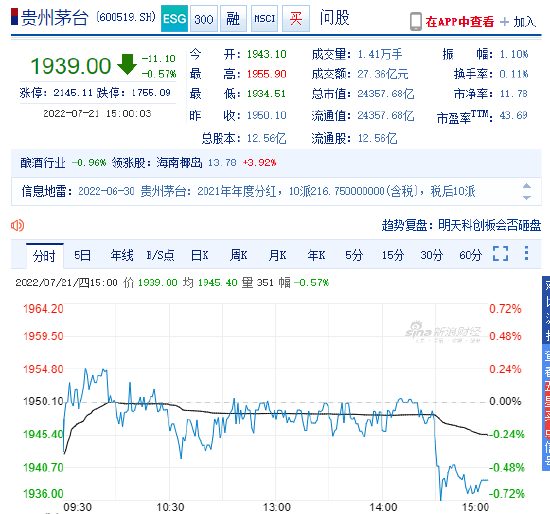Image resolution: width=550 pixels, height=514 pixels.
Task: Click the phone icon for APP view
Action: pyautogui.click(x=416, y=21)
